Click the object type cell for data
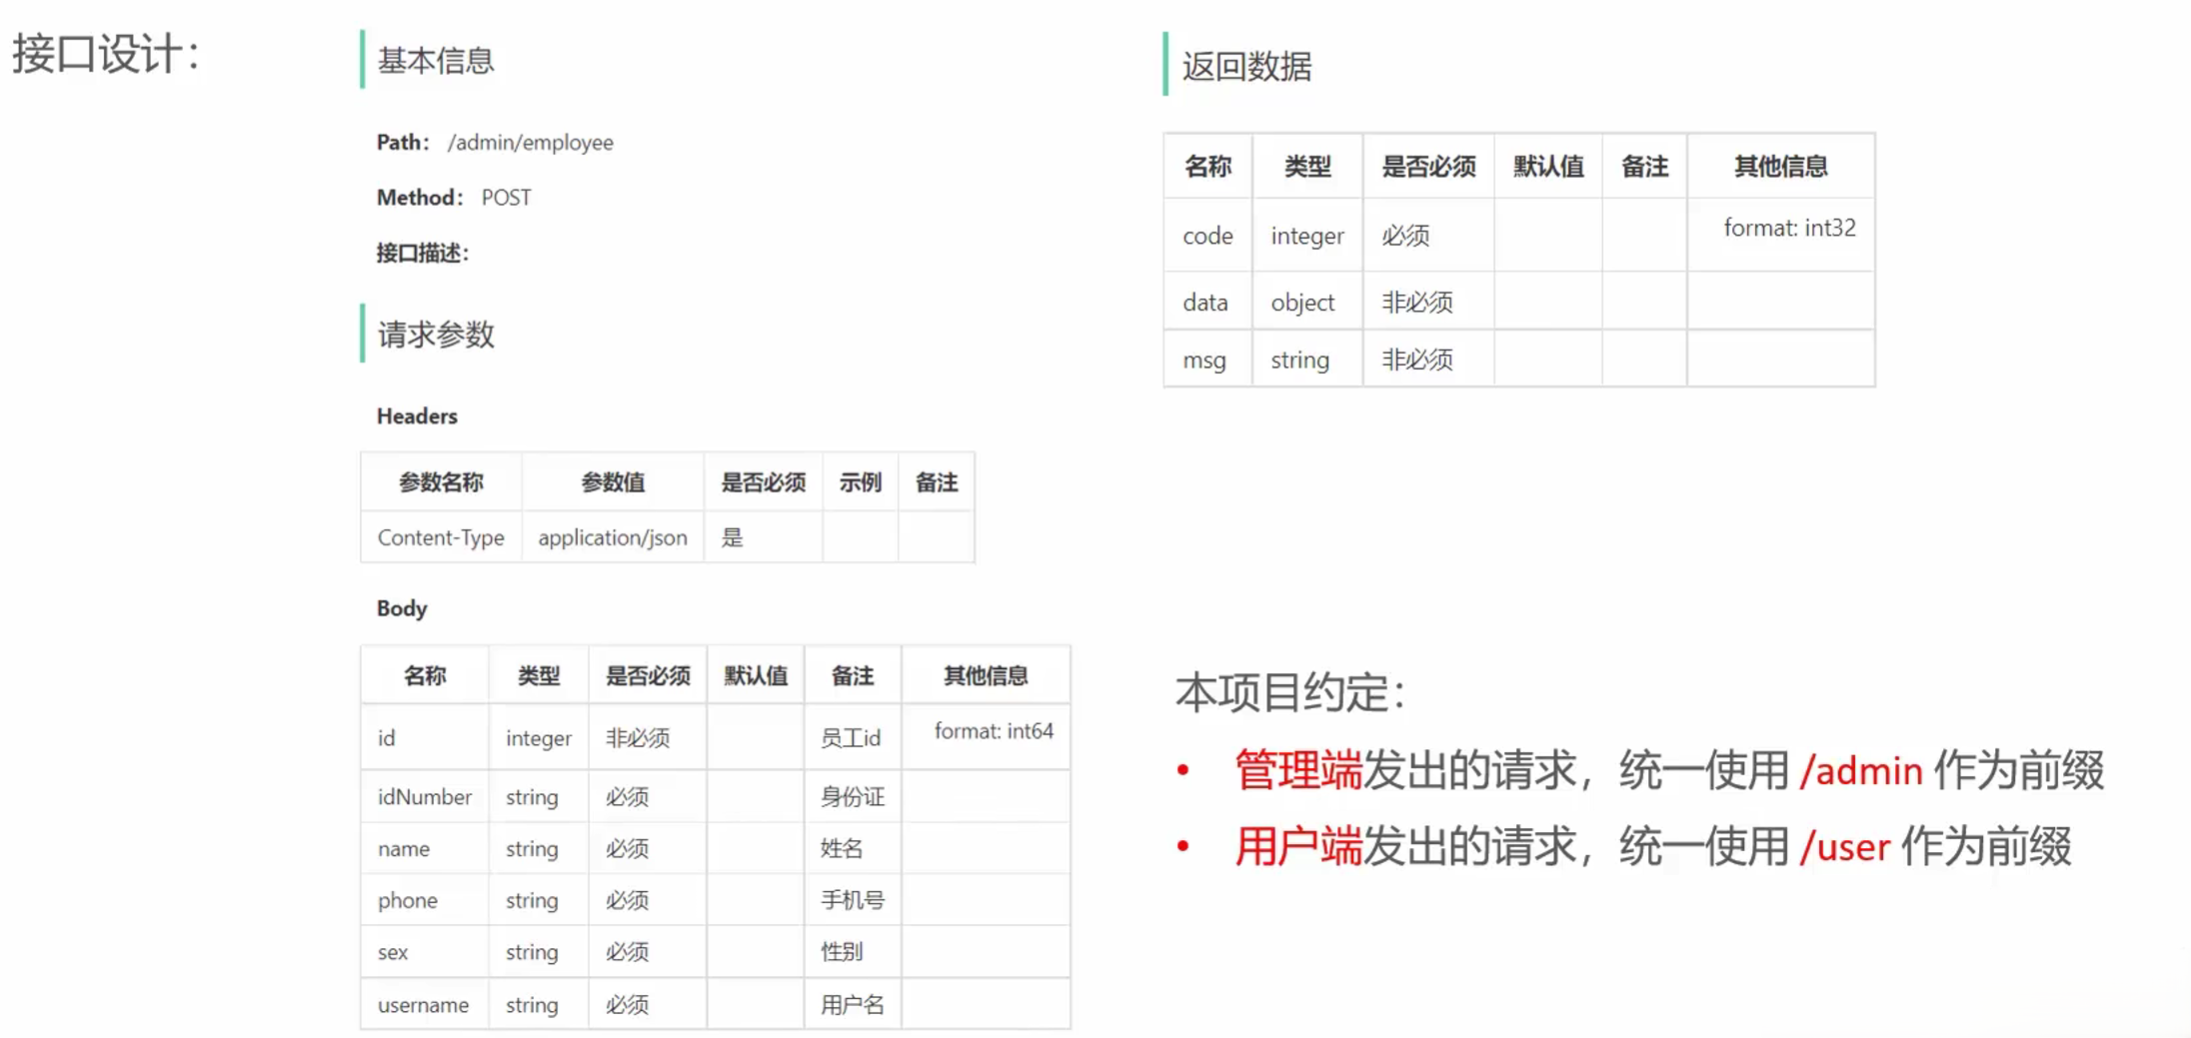 [1302, 302]
